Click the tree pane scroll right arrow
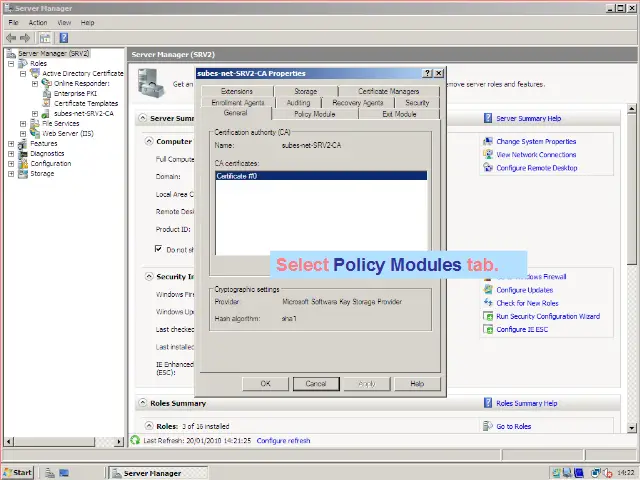Image resolution: width=640 pixels, height=480 pixels. [119, 441]
